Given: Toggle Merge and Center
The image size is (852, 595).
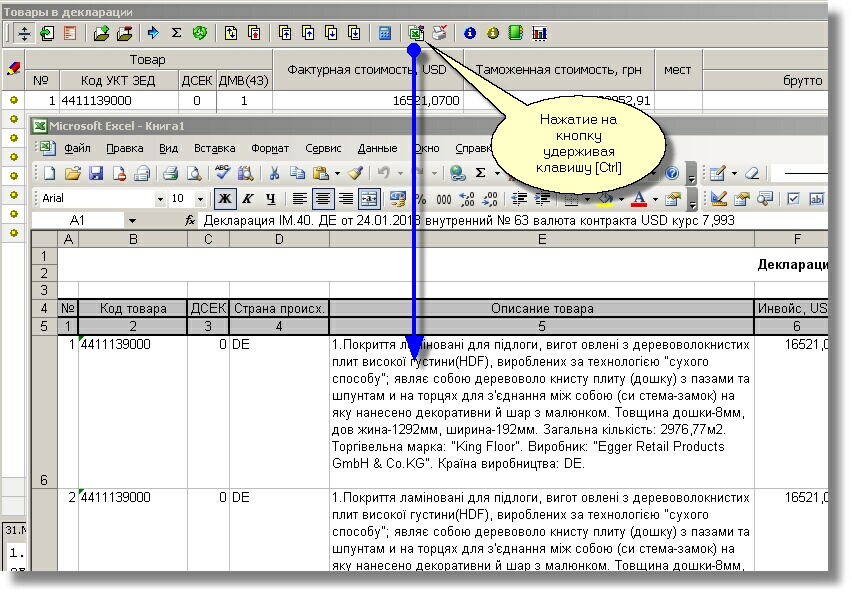Looking at the screenshot, I should pyautogui.click(x=369, y=199).
